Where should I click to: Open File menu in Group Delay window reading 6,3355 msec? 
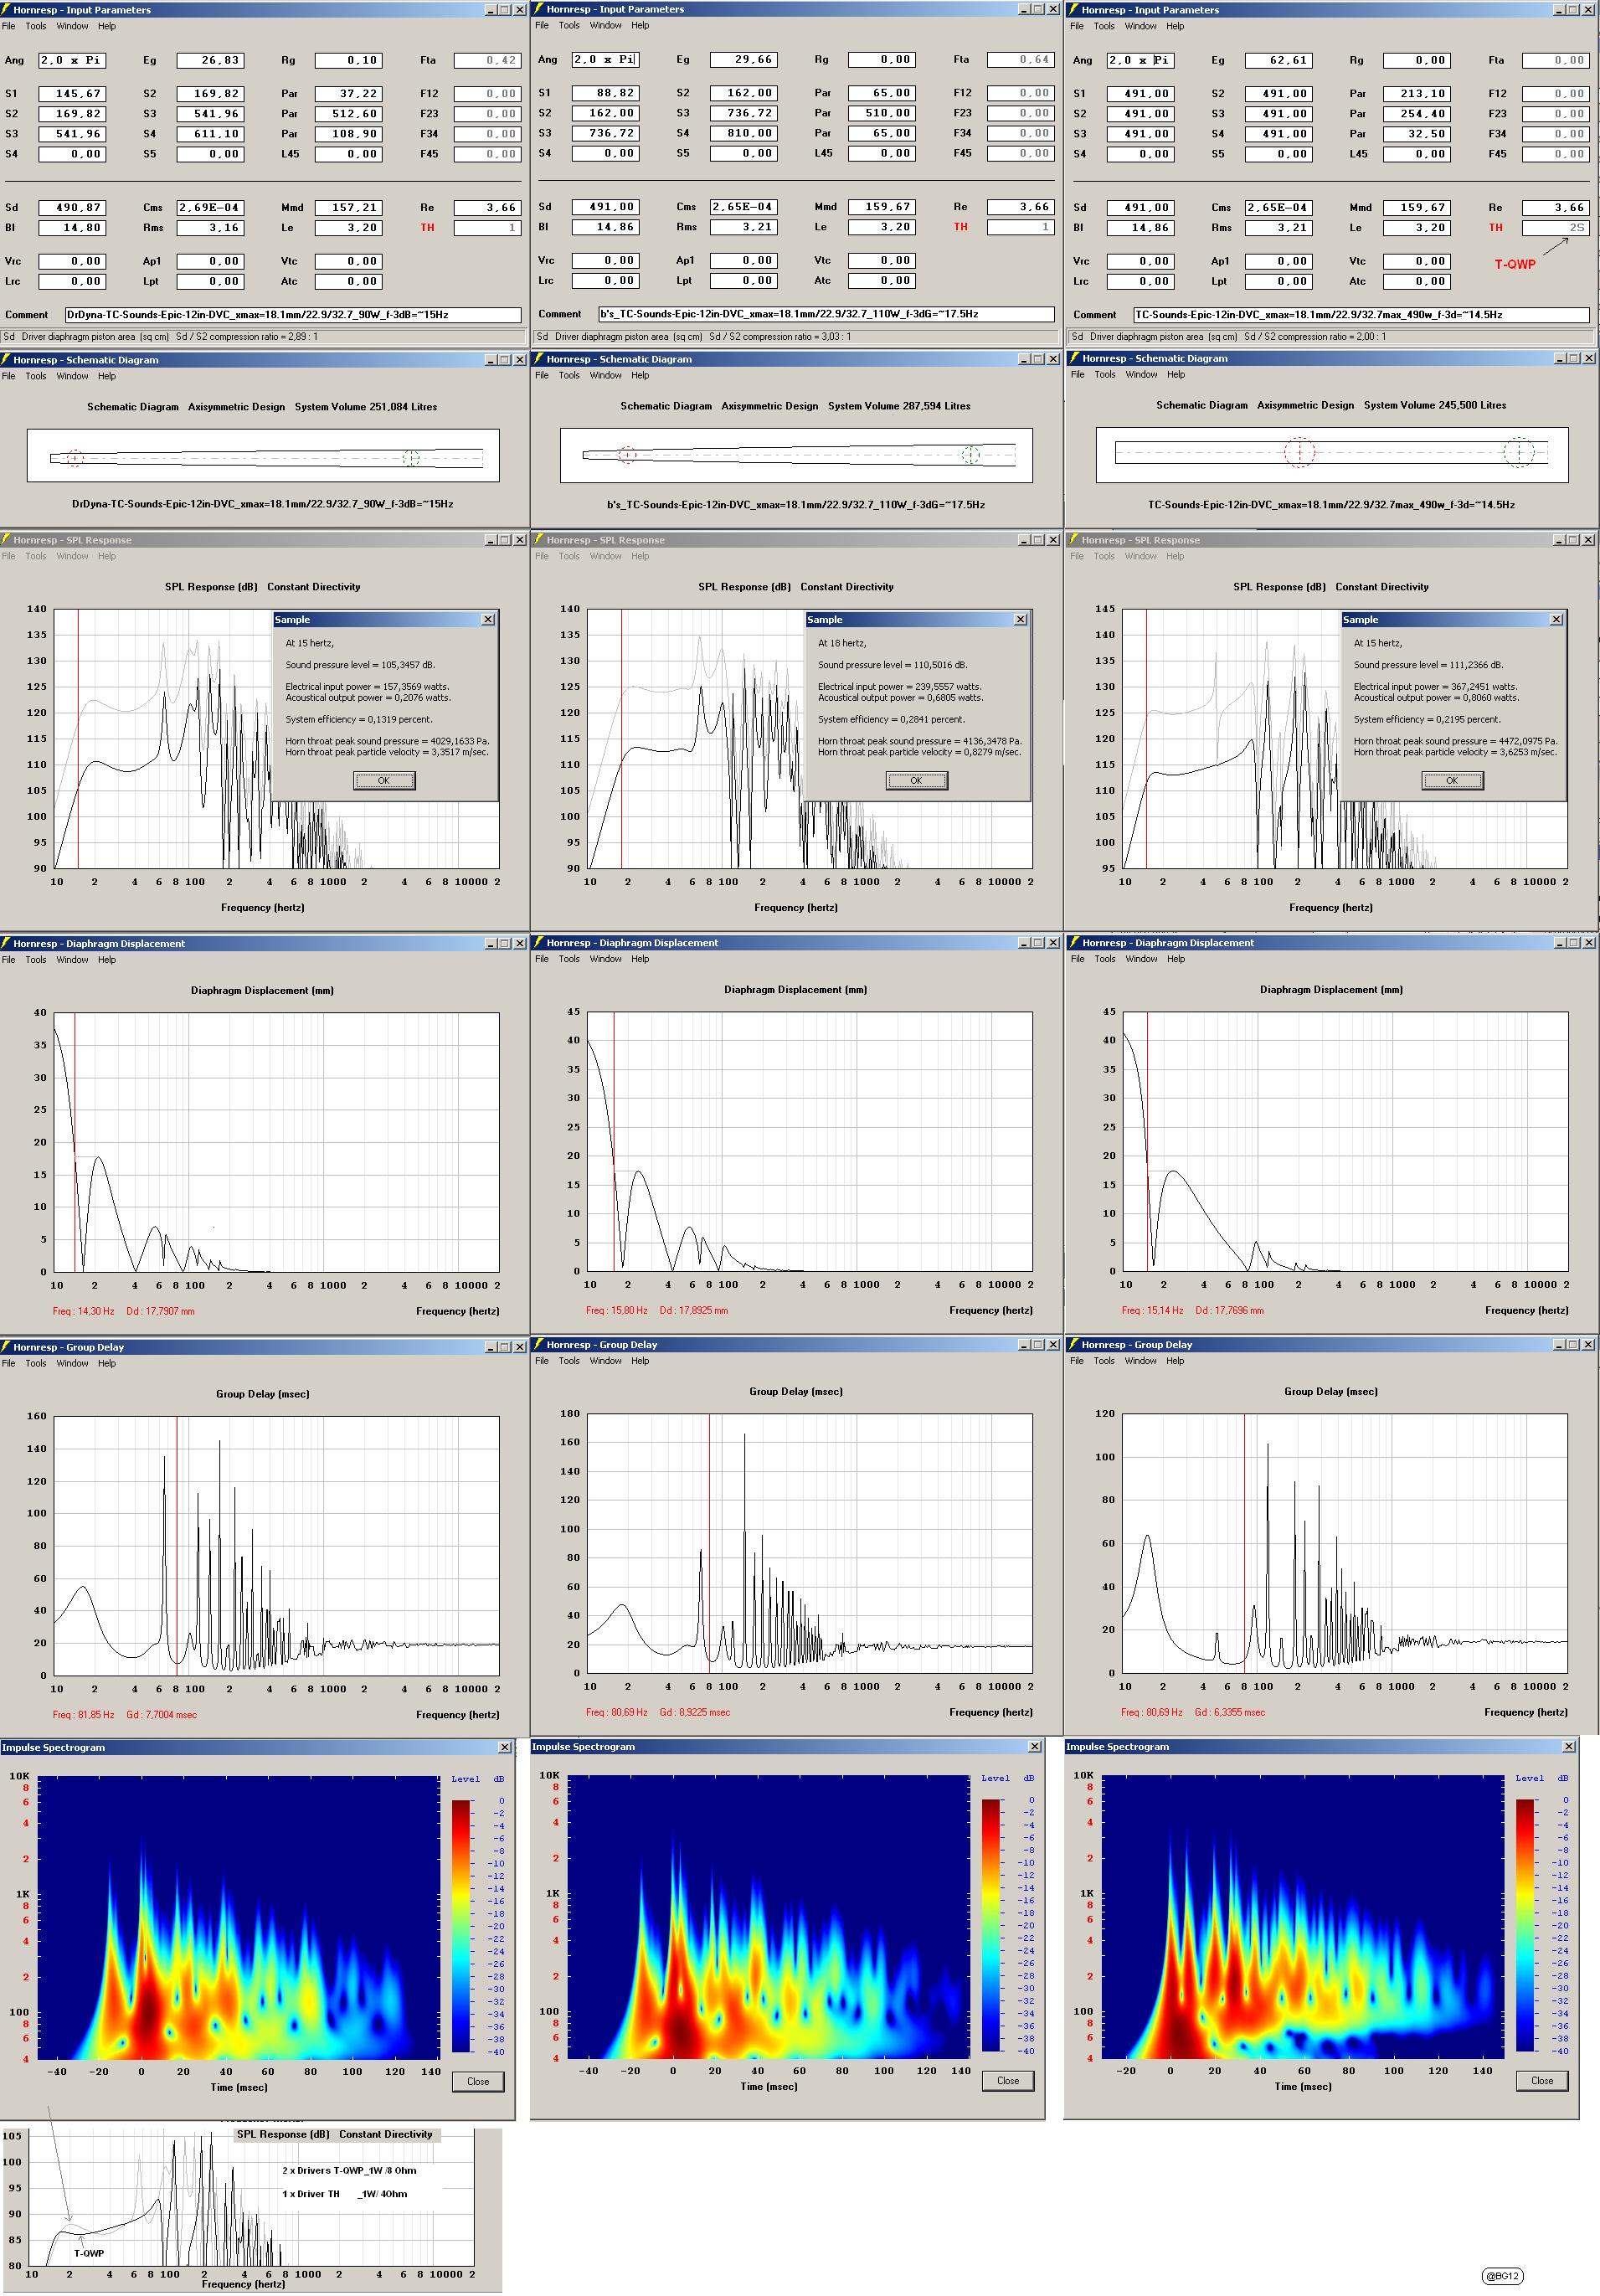[1077, 1361]
